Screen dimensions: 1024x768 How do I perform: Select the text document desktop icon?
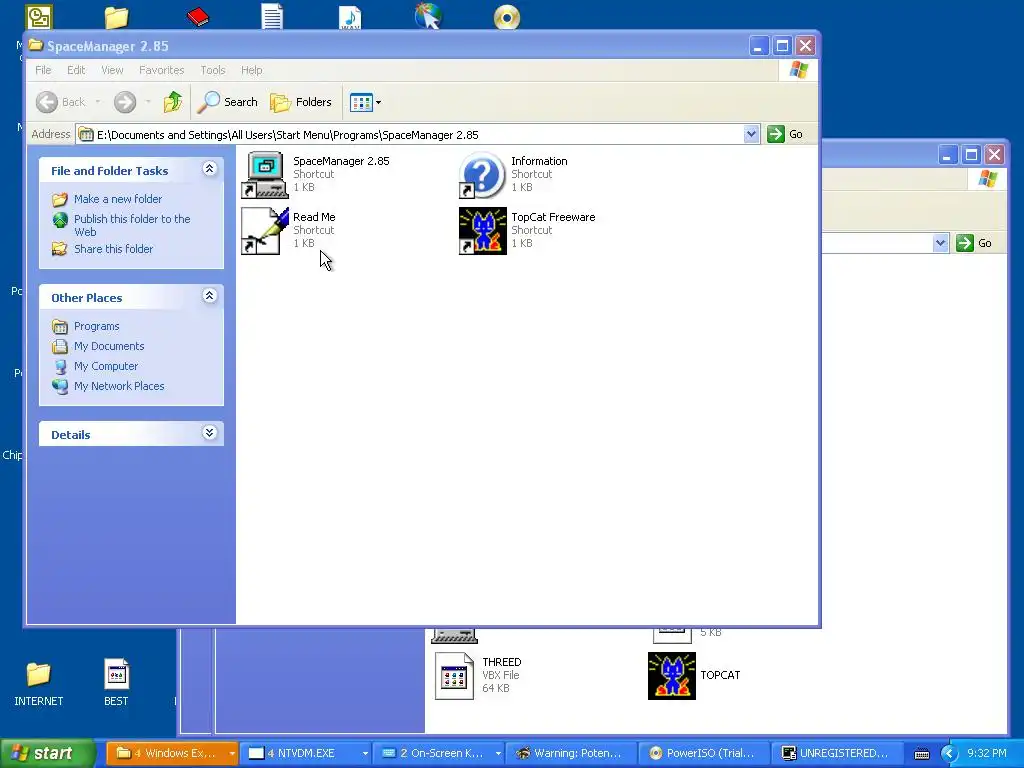pos(272,17)
